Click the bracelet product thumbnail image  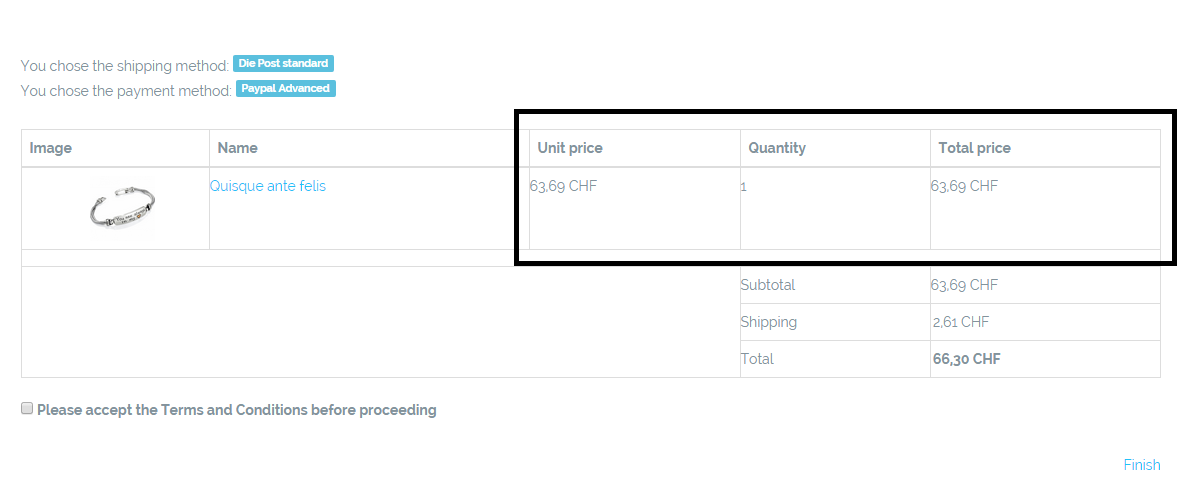123,207
